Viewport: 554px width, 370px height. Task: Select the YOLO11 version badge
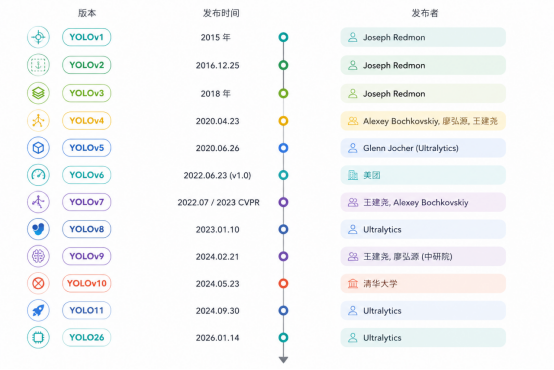[x=87, y=310]
